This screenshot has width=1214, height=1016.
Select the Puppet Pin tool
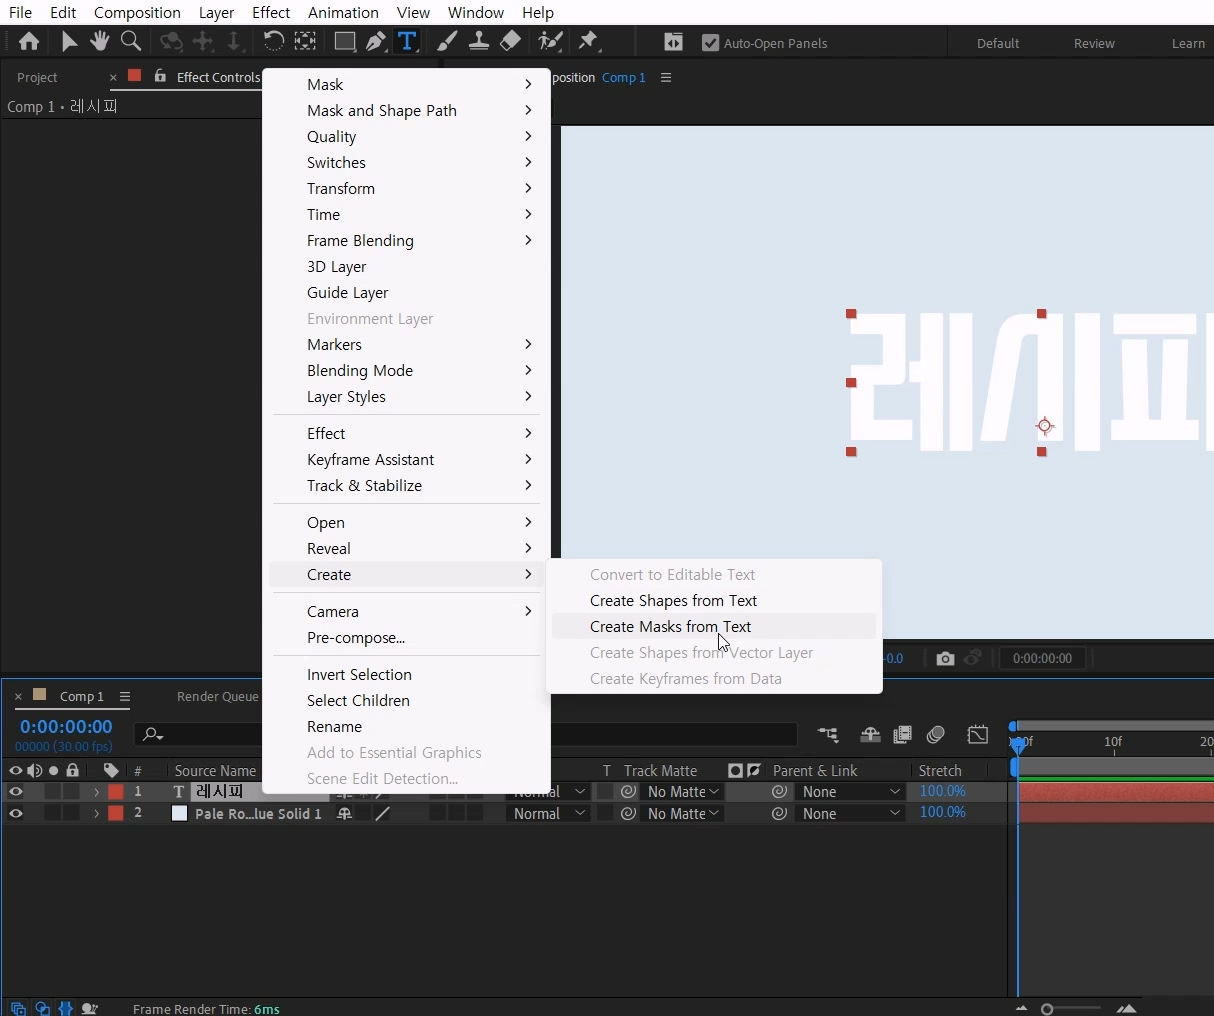590,41
